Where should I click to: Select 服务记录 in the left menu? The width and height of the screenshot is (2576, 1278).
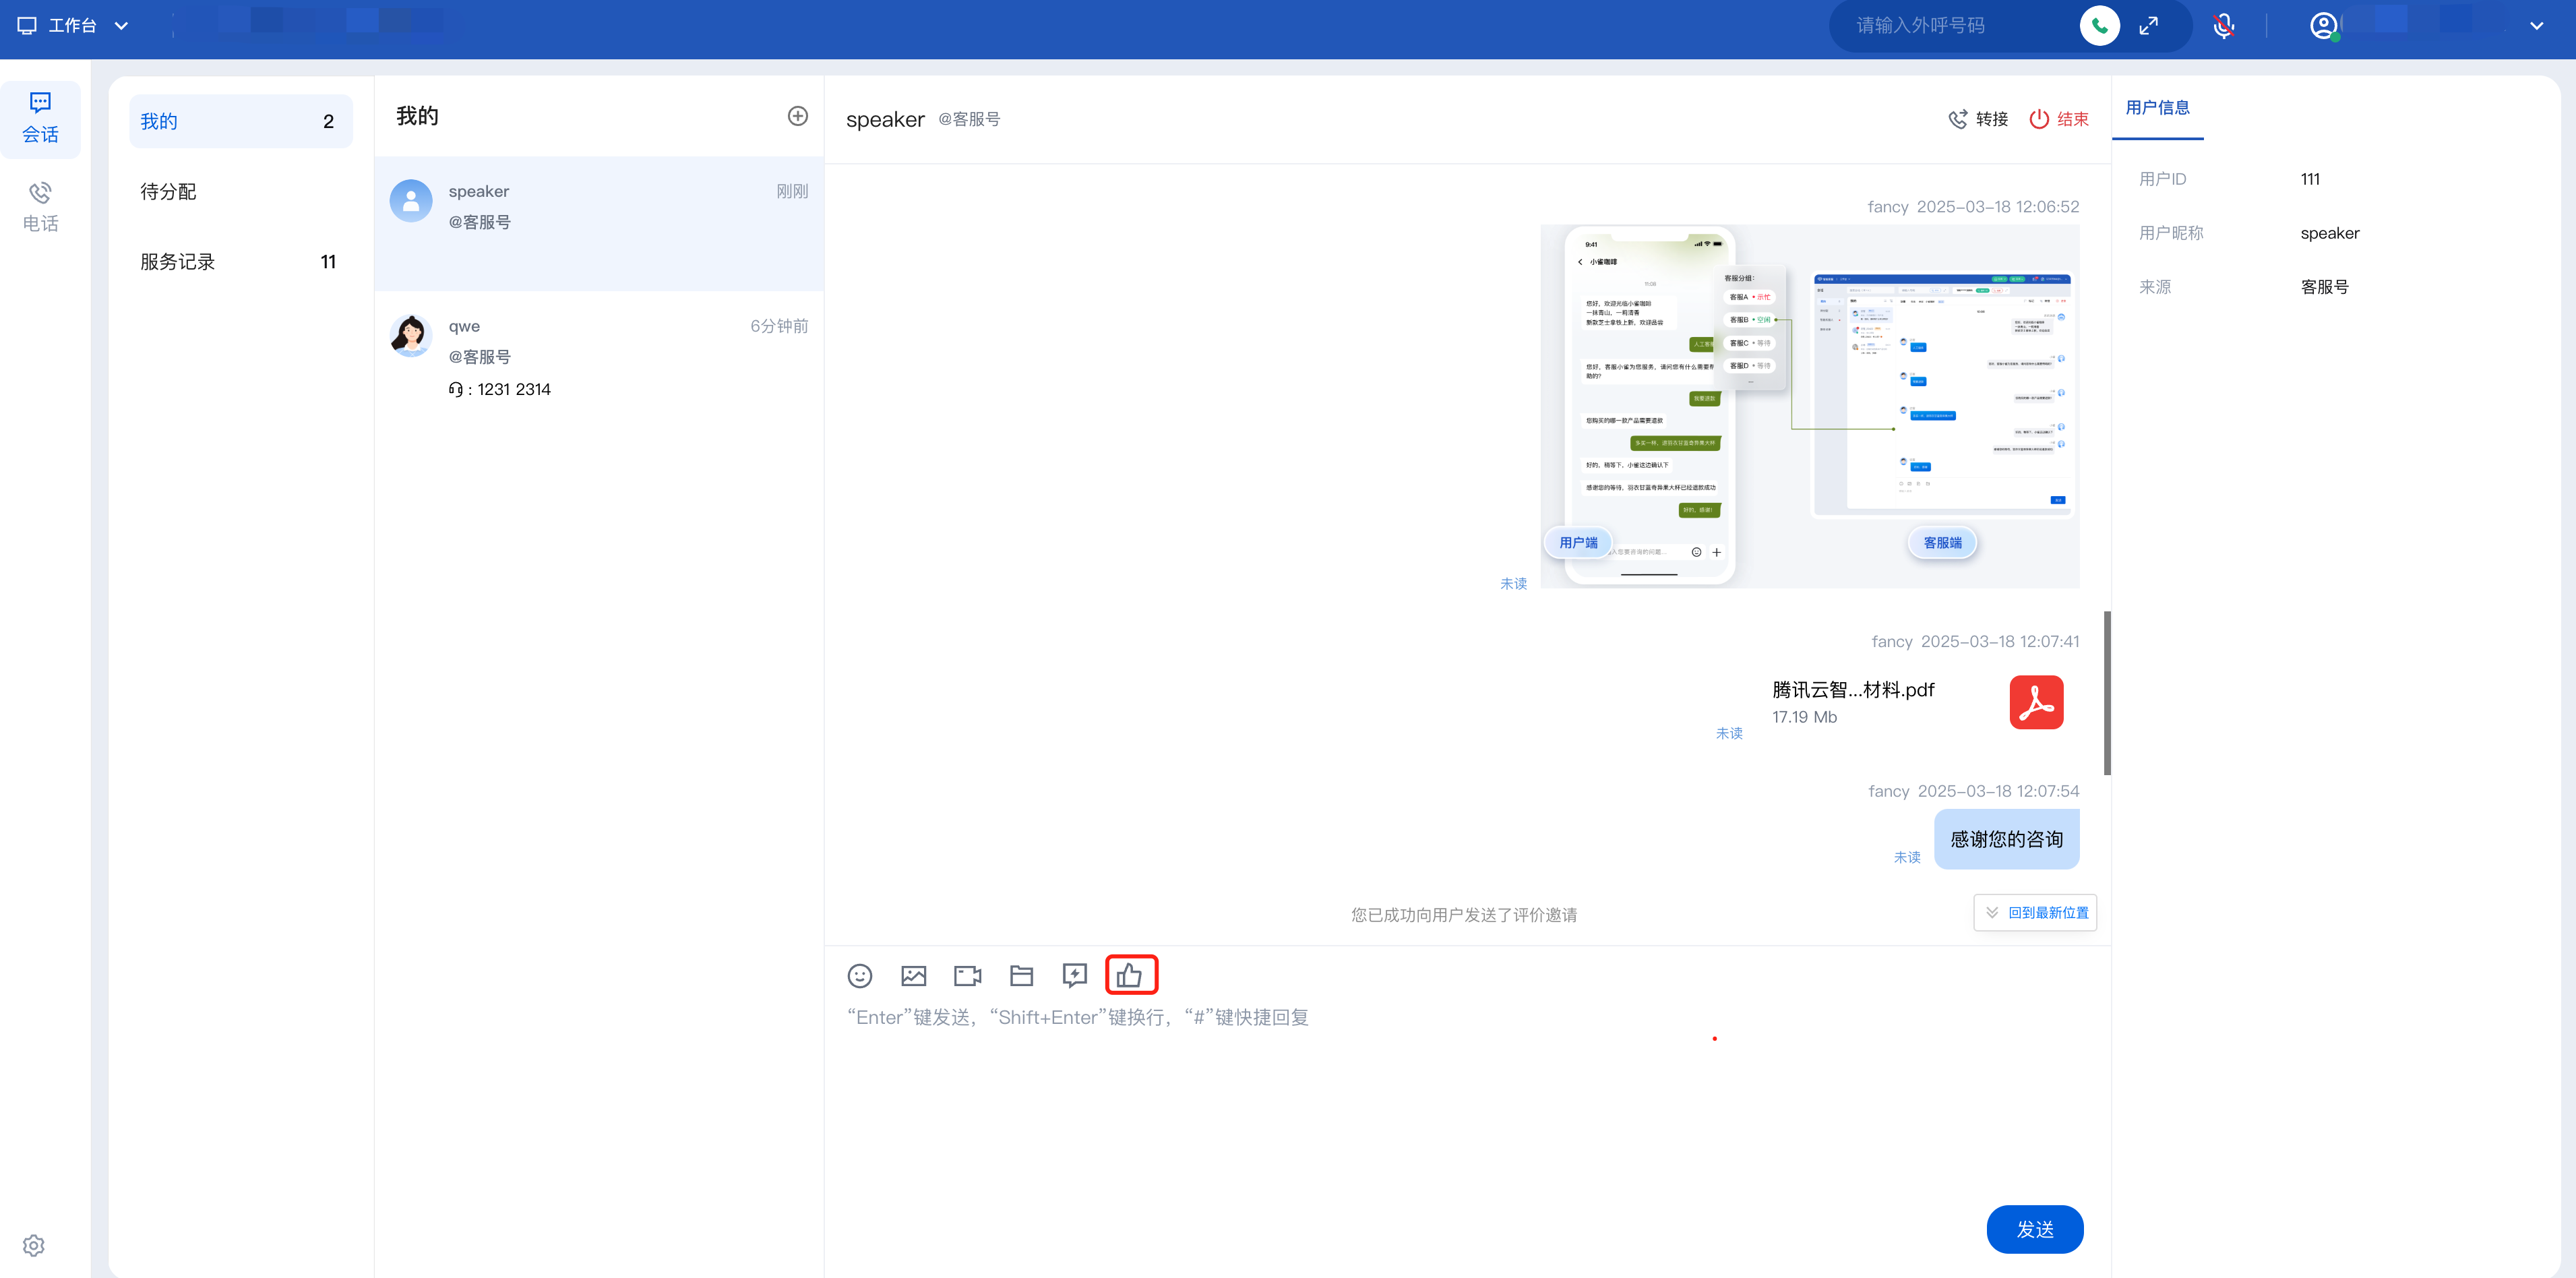[178, 262]
